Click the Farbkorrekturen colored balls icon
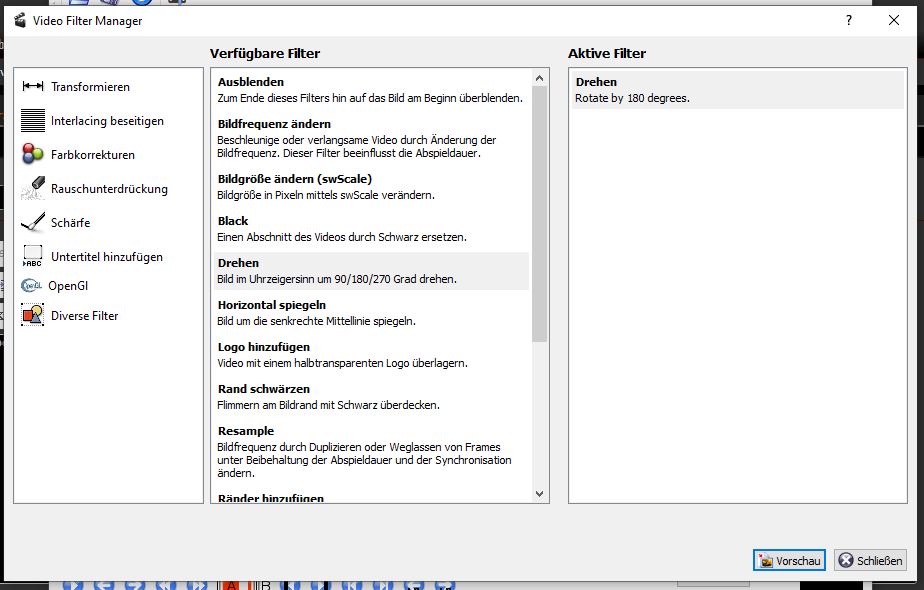The height and width of the screenshot is (590, 924). click(33, 155)
